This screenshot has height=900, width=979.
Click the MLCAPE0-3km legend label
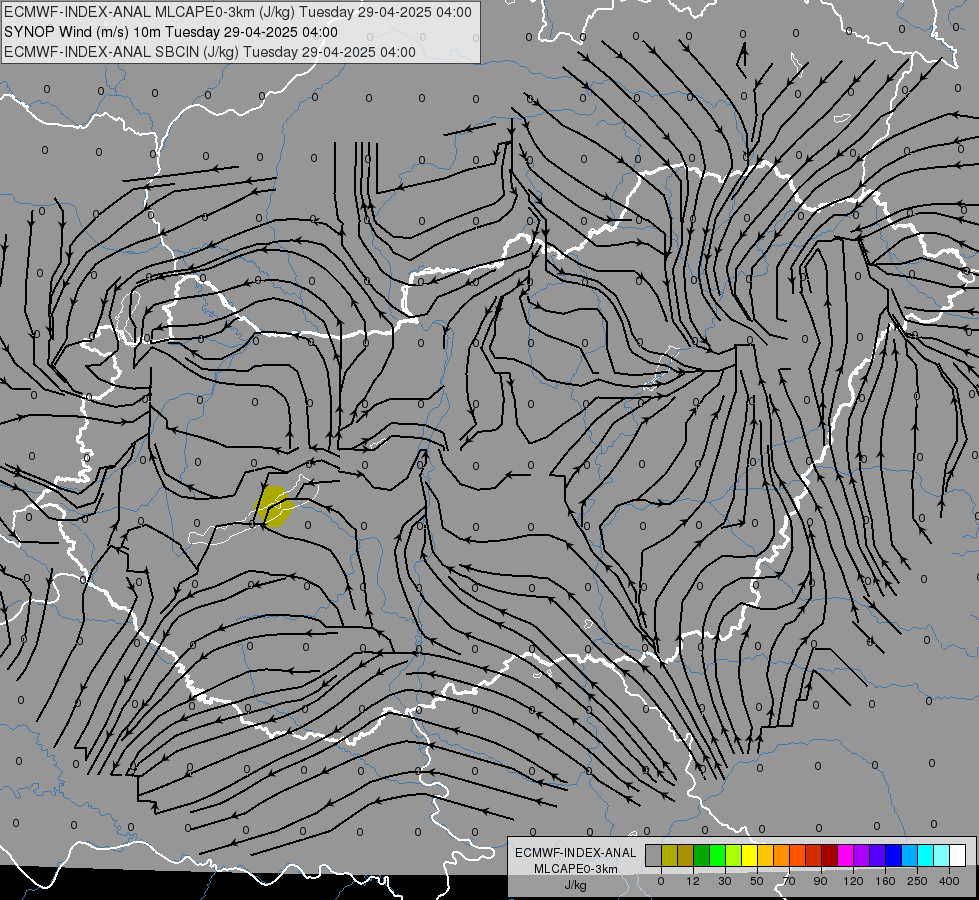pyautogui.click(x=576, y=869)
